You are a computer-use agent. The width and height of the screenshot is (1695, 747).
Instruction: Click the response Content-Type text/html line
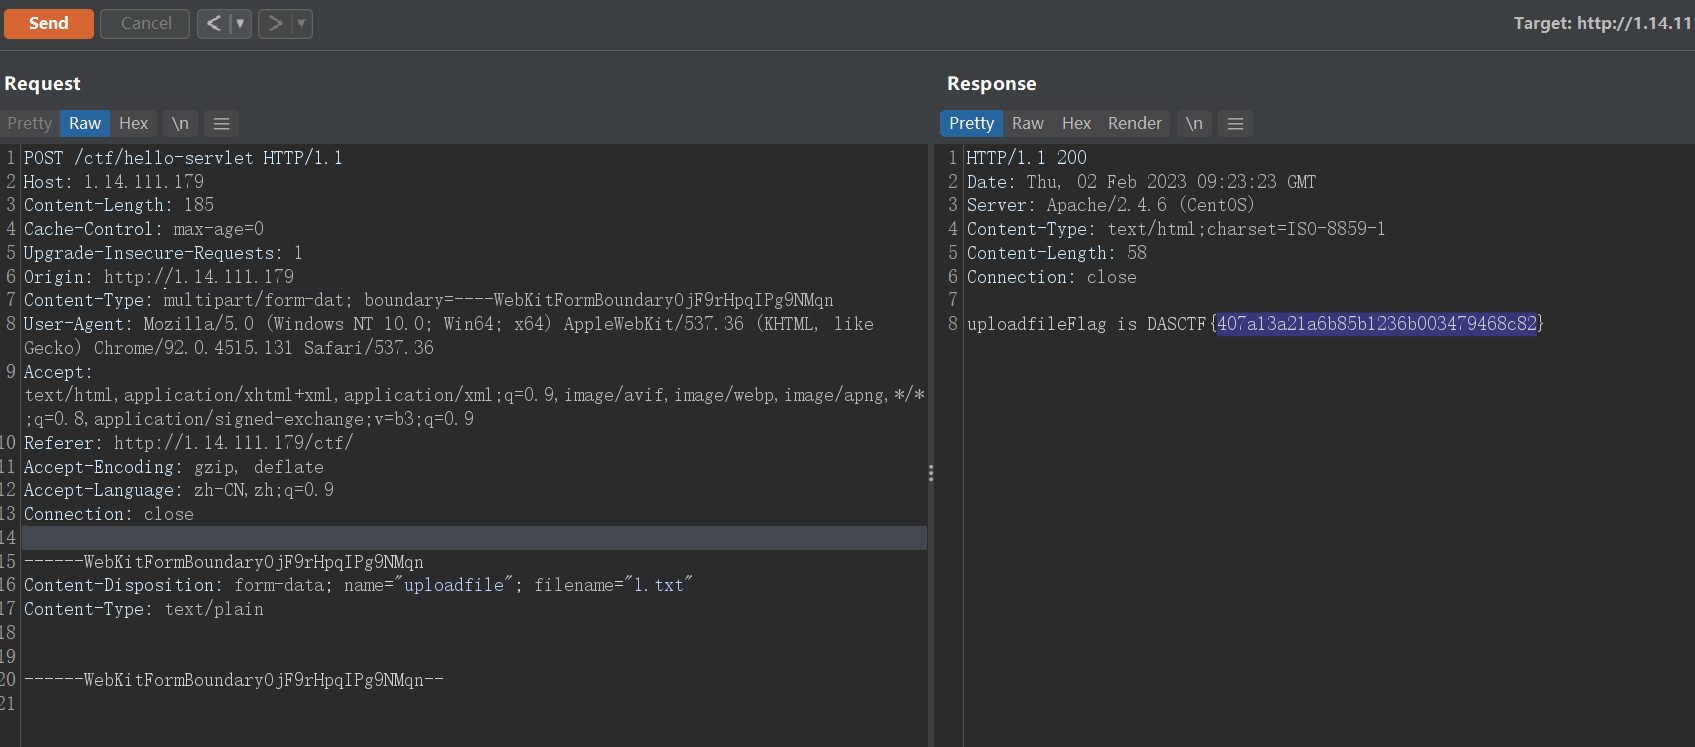[x=1176, y=229]
